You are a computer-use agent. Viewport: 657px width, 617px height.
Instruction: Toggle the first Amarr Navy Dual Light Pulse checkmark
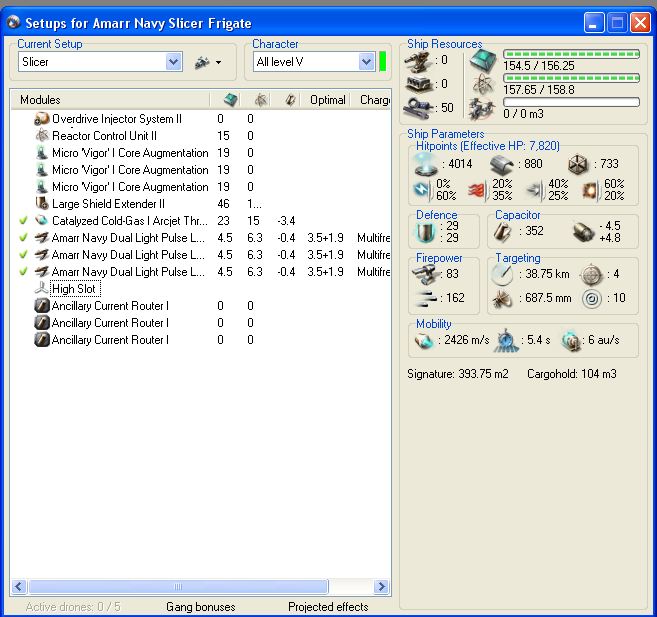pyautogui.click(x=23, y=237)
